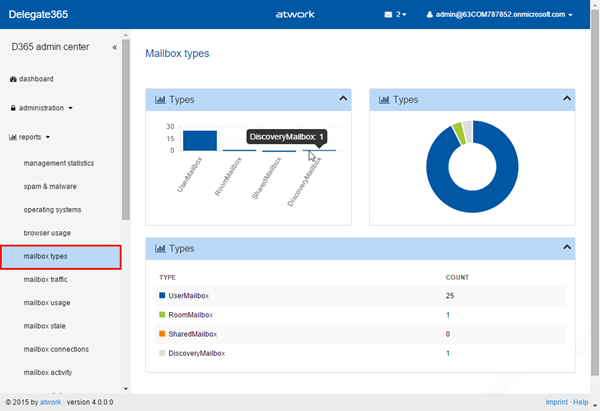
Task: Click the chart icon in donut Types panel
Action: [384, 100]
